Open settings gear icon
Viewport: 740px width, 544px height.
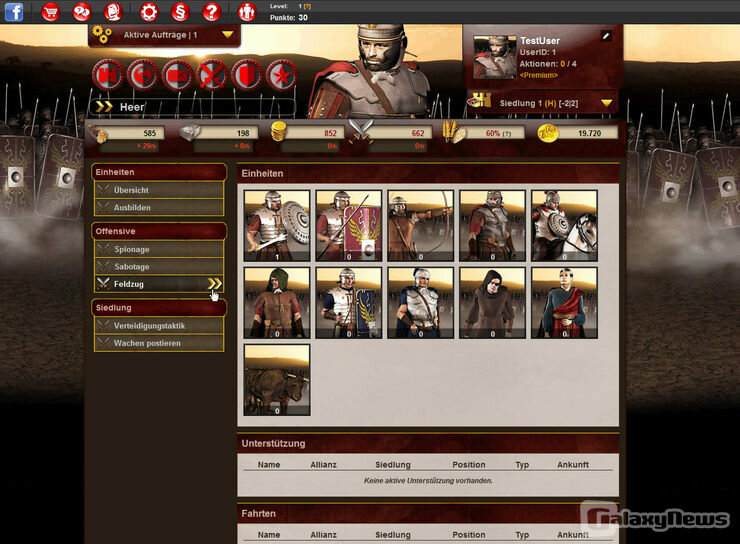pos(149,12)
